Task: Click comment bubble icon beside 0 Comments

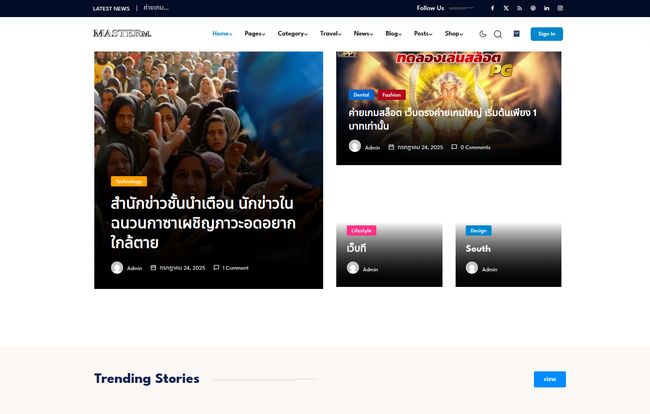Action: (454, 147)
